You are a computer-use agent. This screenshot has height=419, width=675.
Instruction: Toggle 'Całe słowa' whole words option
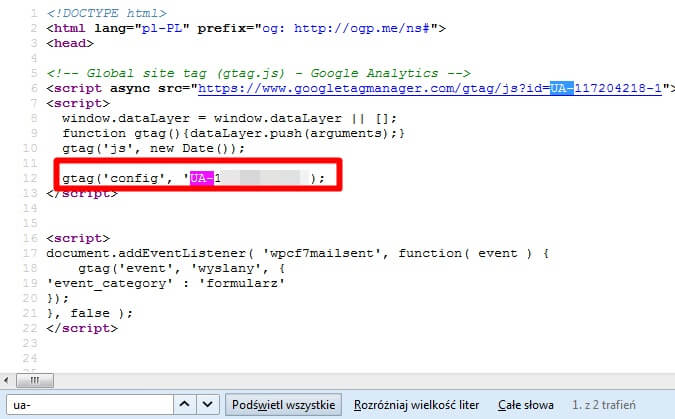click(x=526, y=405)
